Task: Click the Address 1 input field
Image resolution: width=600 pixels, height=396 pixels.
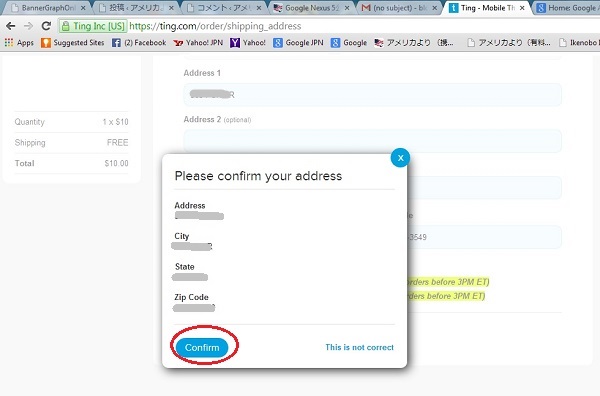Action: (372, 95)
